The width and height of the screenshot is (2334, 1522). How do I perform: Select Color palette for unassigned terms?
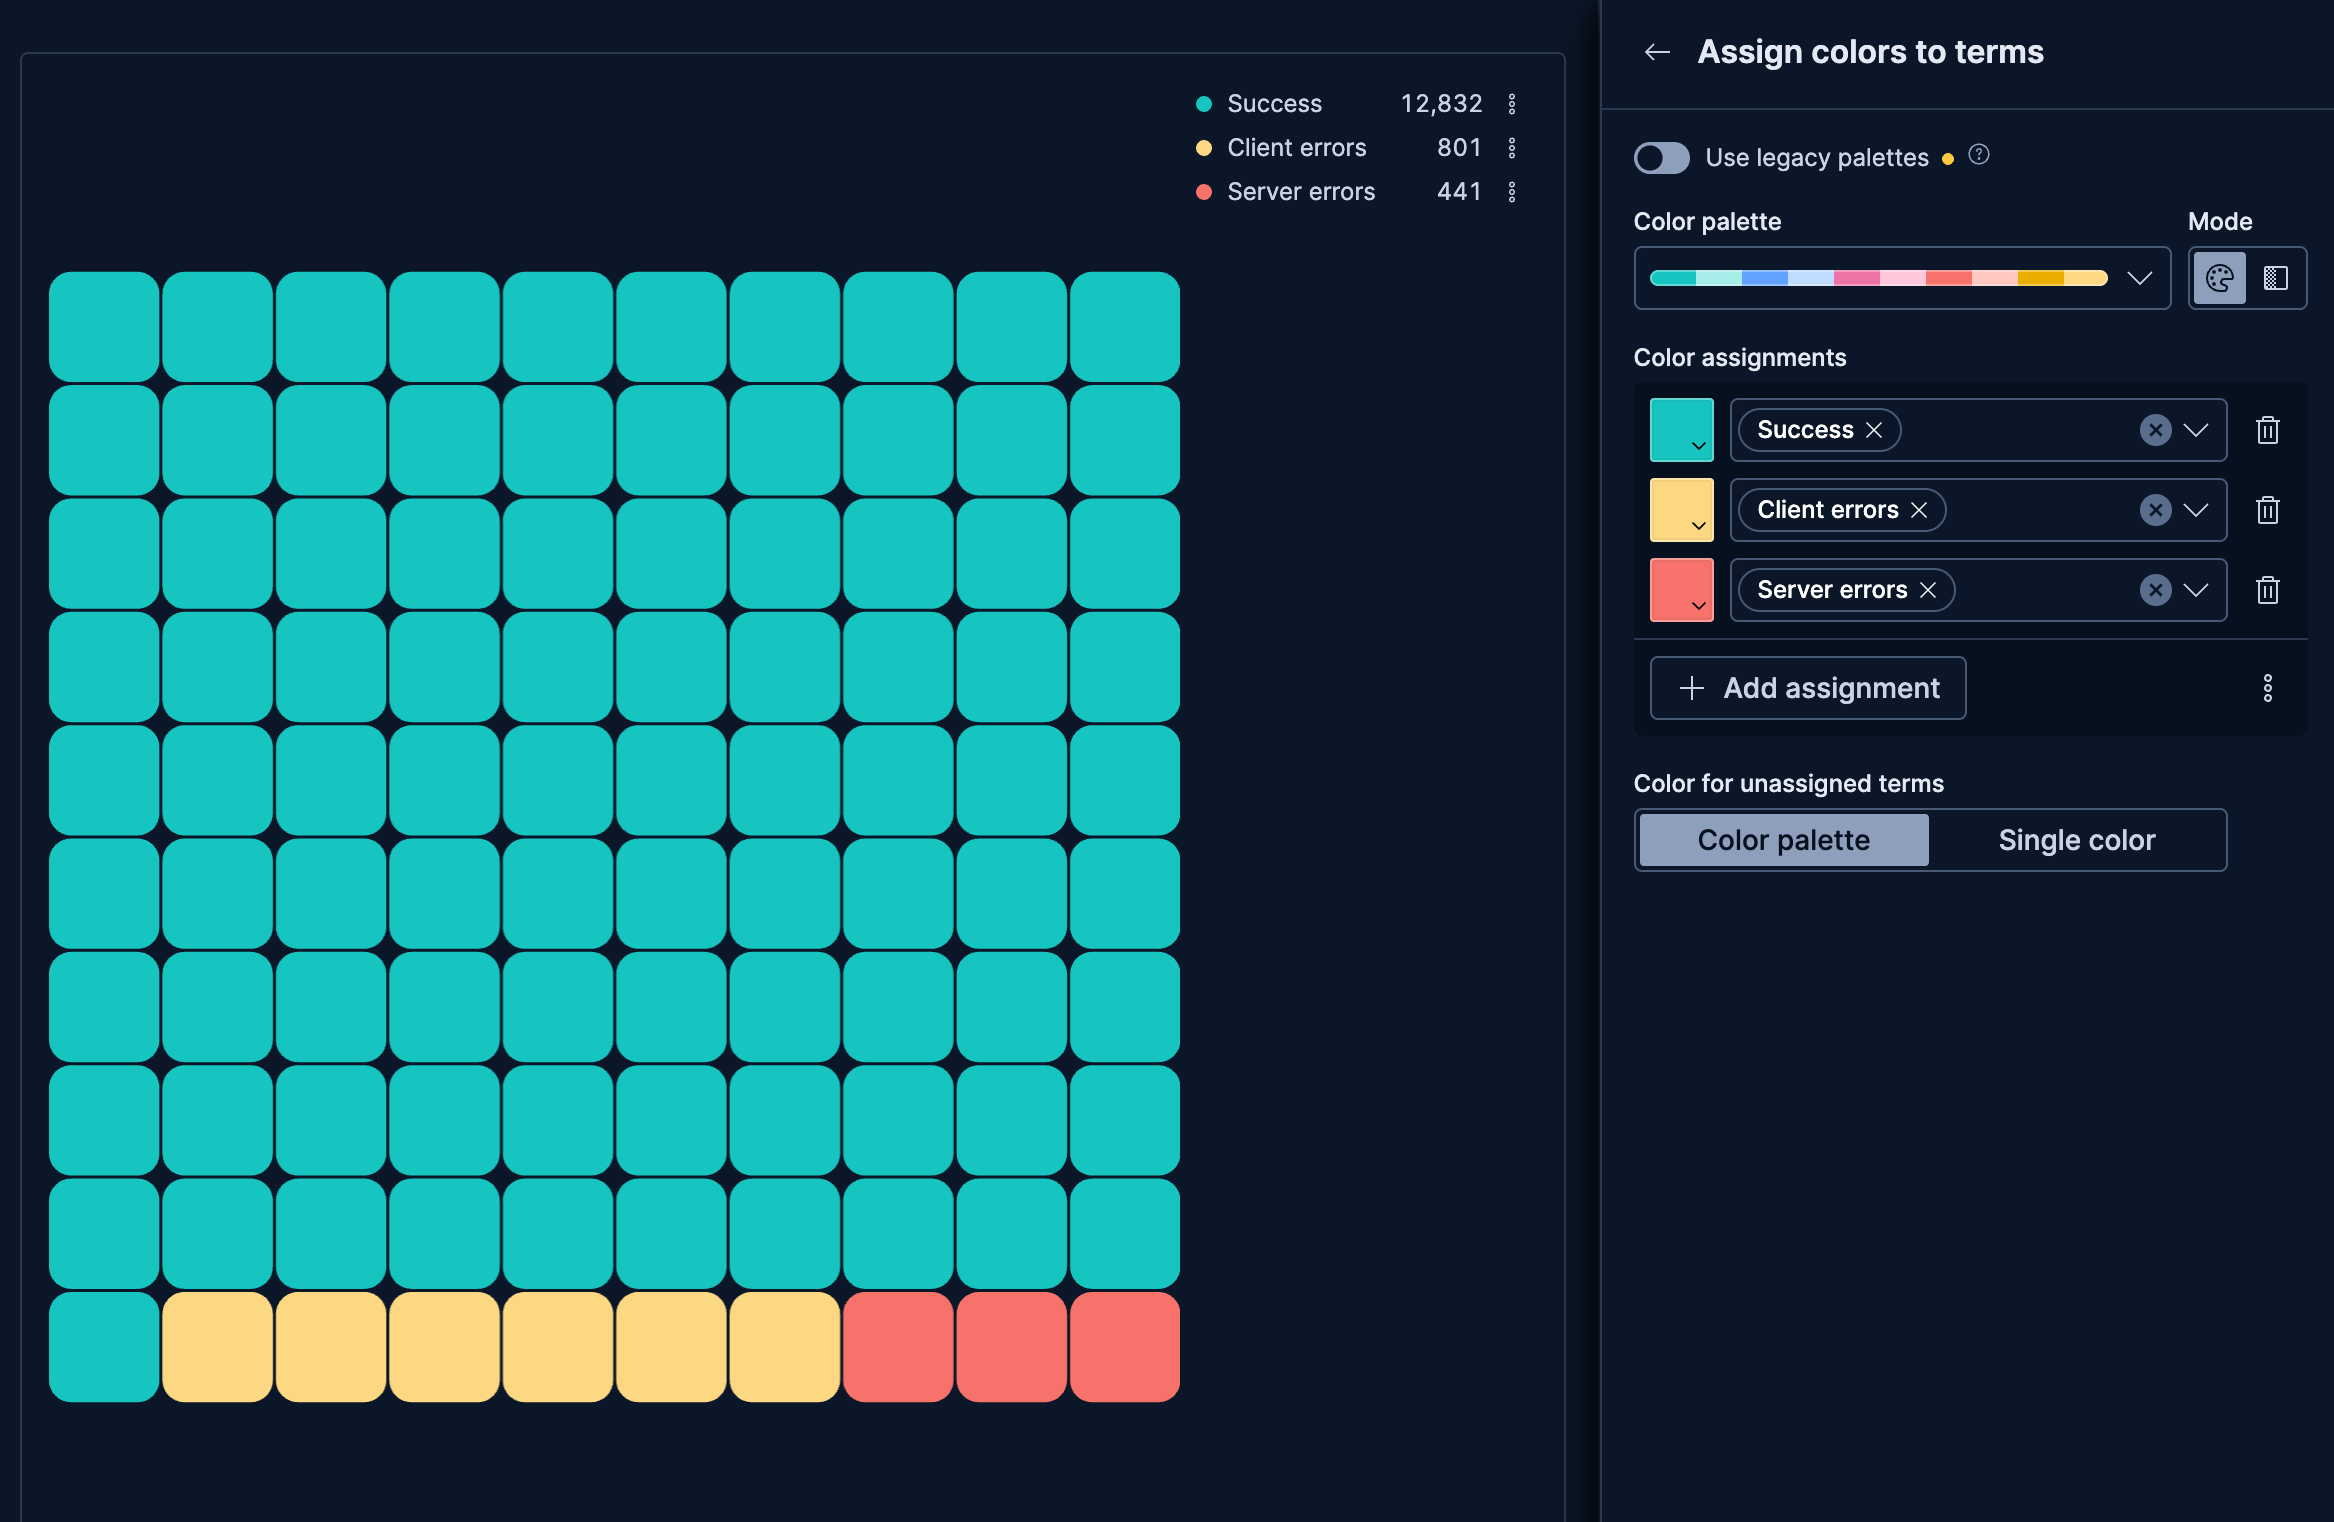(x=1782, y=840)
